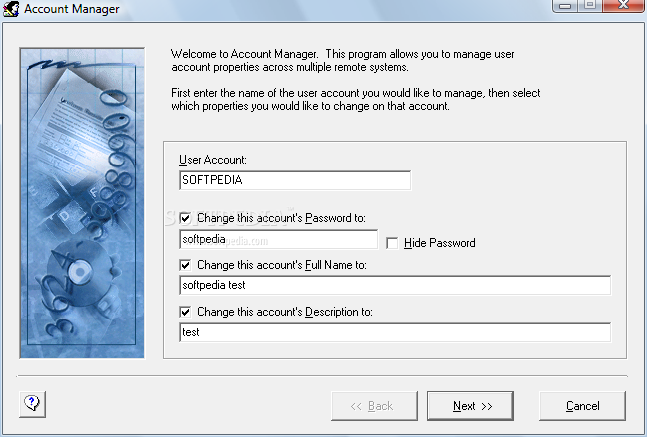
Task: Click the 'First enter the name' instruction text
Action: [x=356, y=99]
